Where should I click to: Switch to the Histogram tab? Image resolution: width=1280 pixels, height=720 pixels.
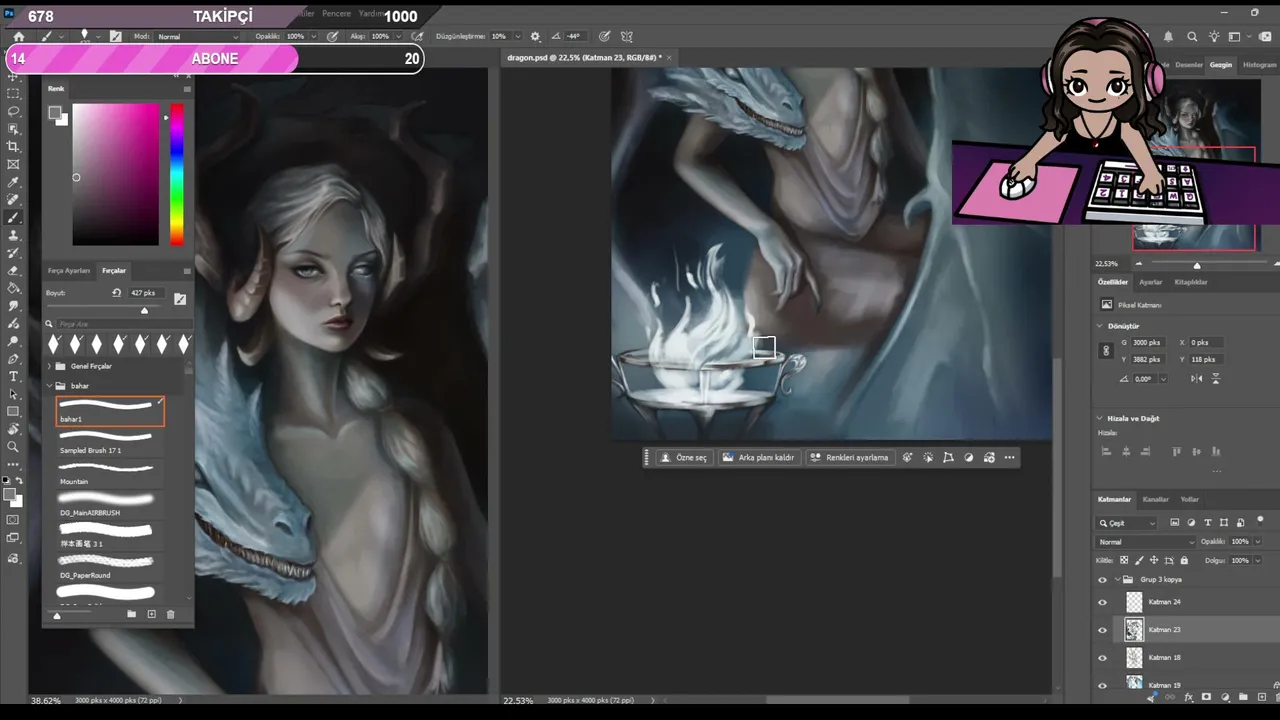click(1260, 65)
